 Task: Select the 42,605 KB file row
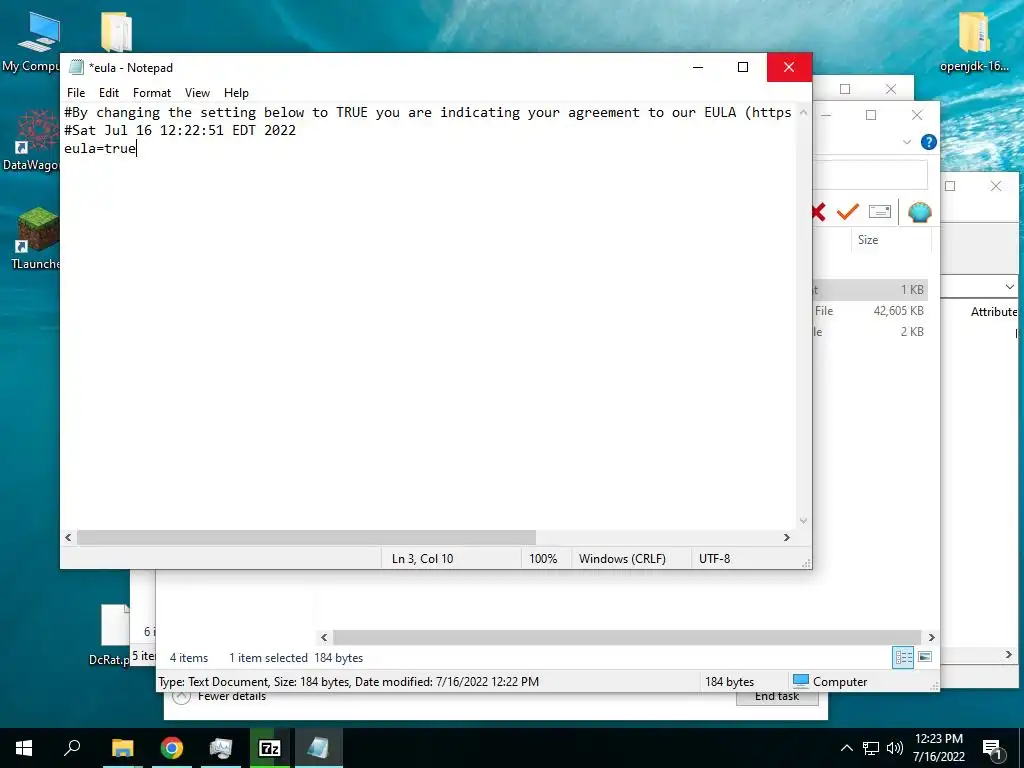(870, 311)
